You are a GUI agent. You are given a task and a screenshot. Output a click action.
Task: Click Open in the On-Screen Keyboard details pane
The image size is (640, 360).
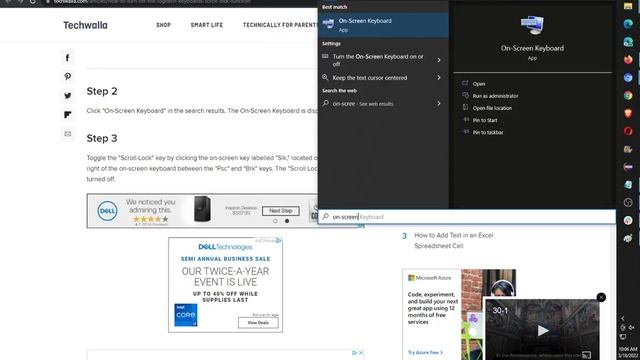pos(479,84)
